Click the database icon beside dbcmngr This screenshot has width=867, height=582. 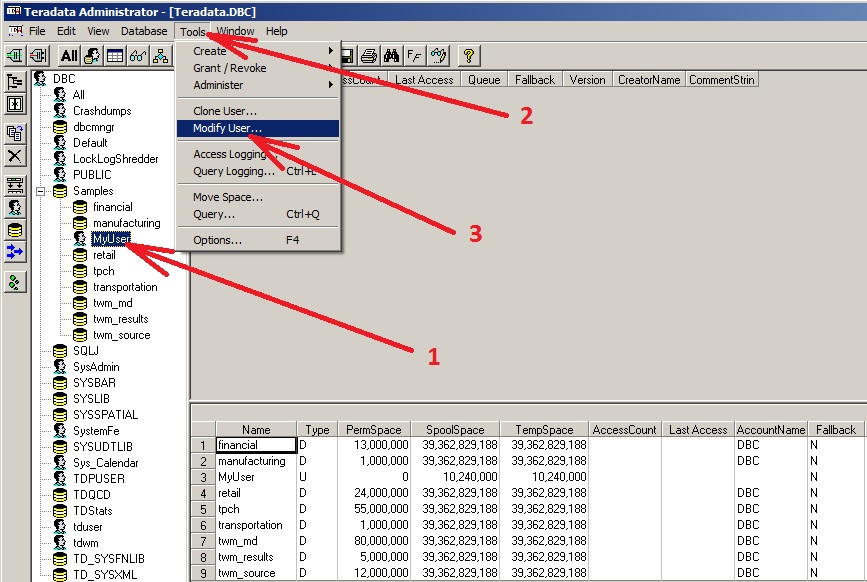[x=60, y=127]
